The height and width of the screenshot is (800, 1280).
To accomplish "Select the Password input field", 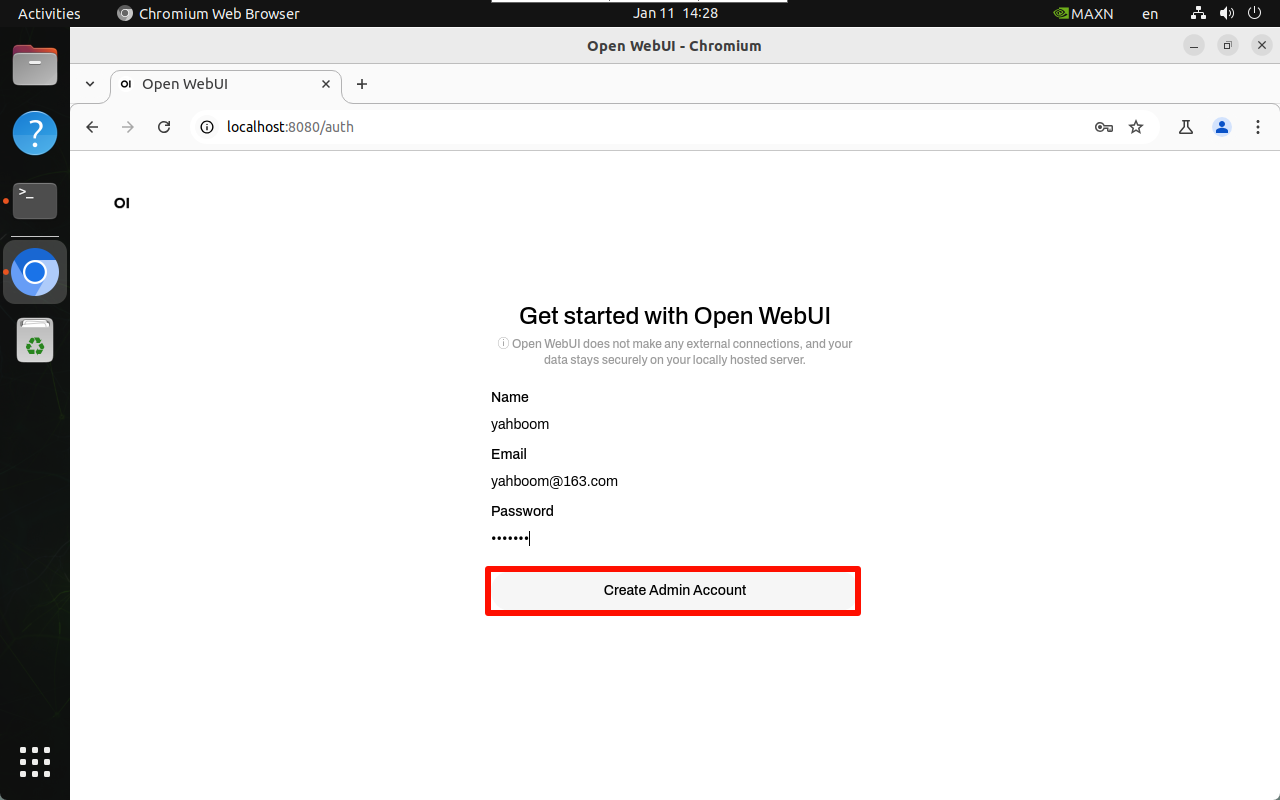I will coord(673,538).
